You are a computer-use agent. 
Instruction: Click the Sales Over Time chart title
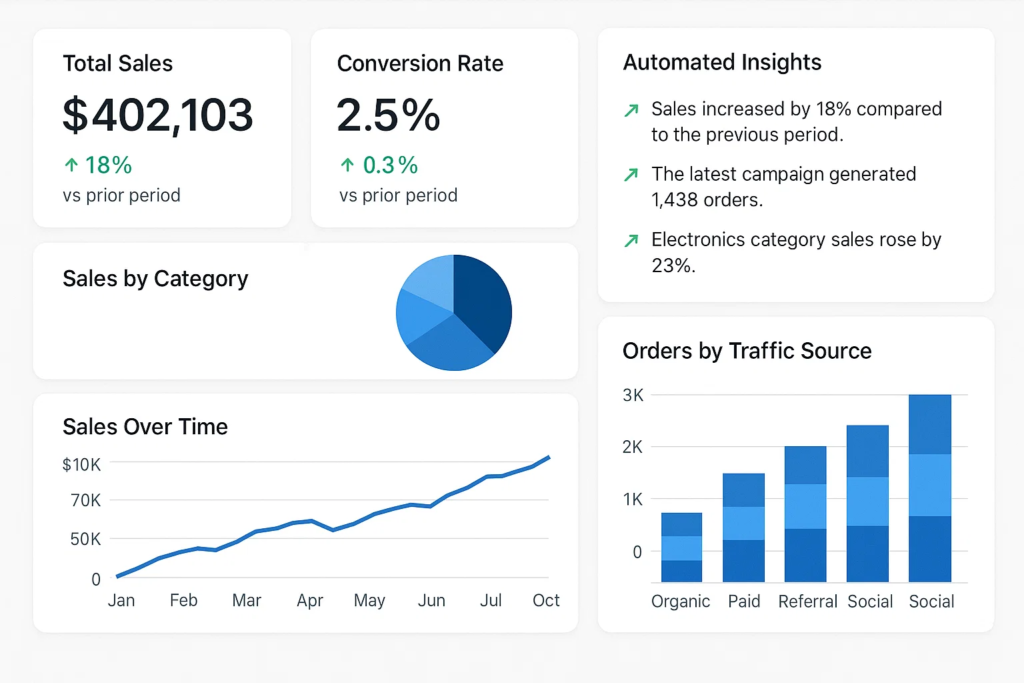pyautogui.click(x=145, y=426)
